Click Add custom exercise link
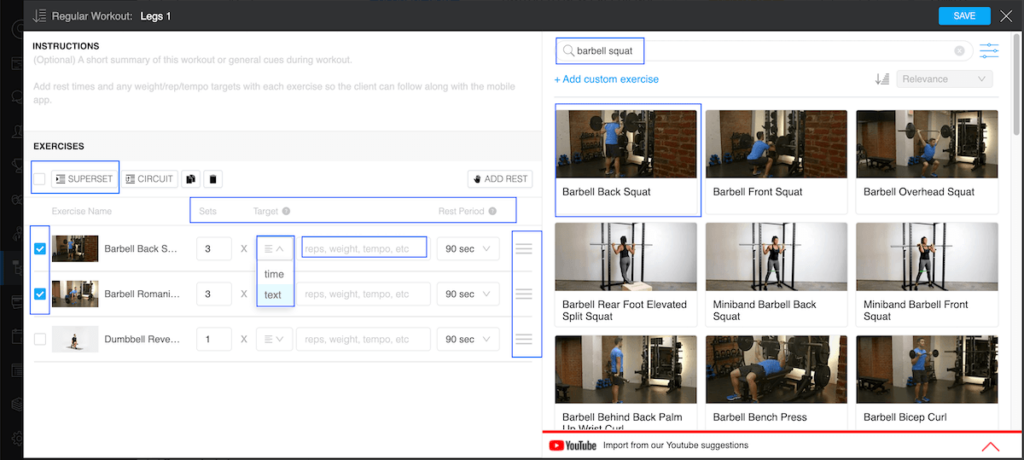Viewport: 1024px width, 460px height. tap(606, 79)
